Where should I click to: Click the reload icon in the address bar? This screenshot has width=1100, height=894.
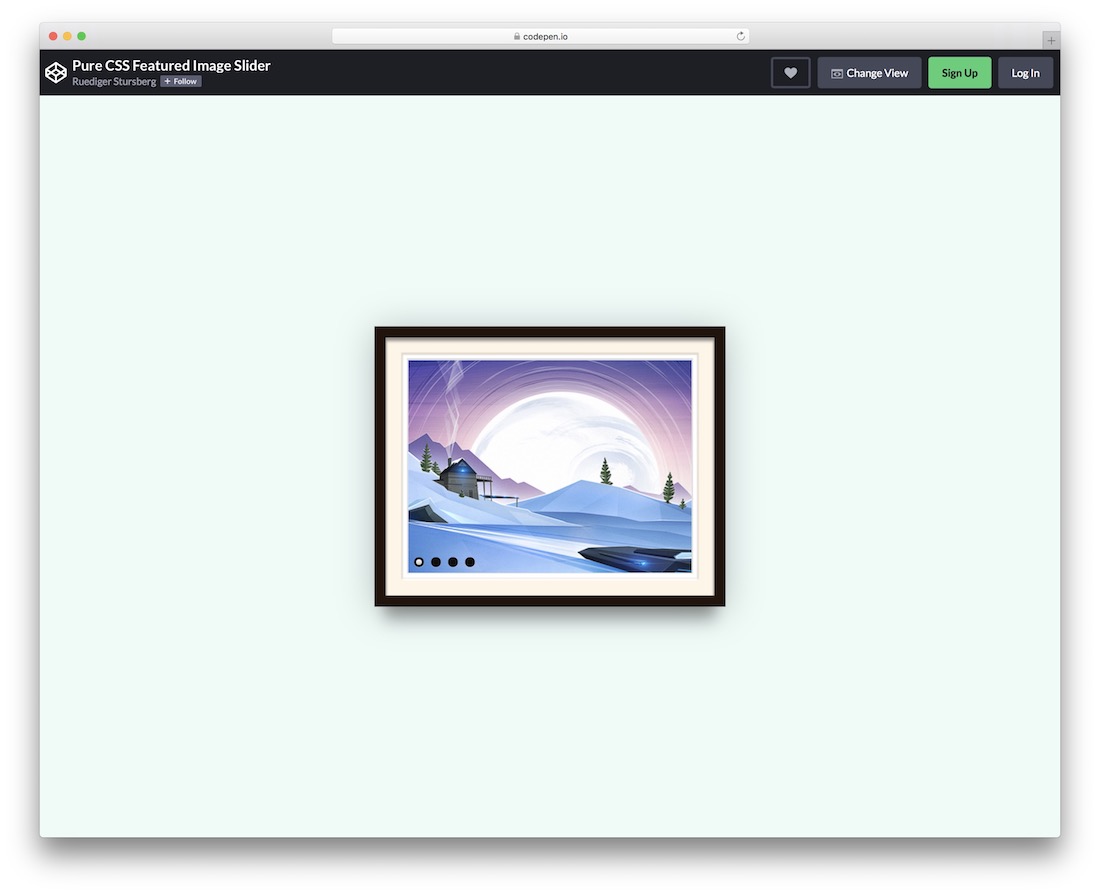pos(740,35)
